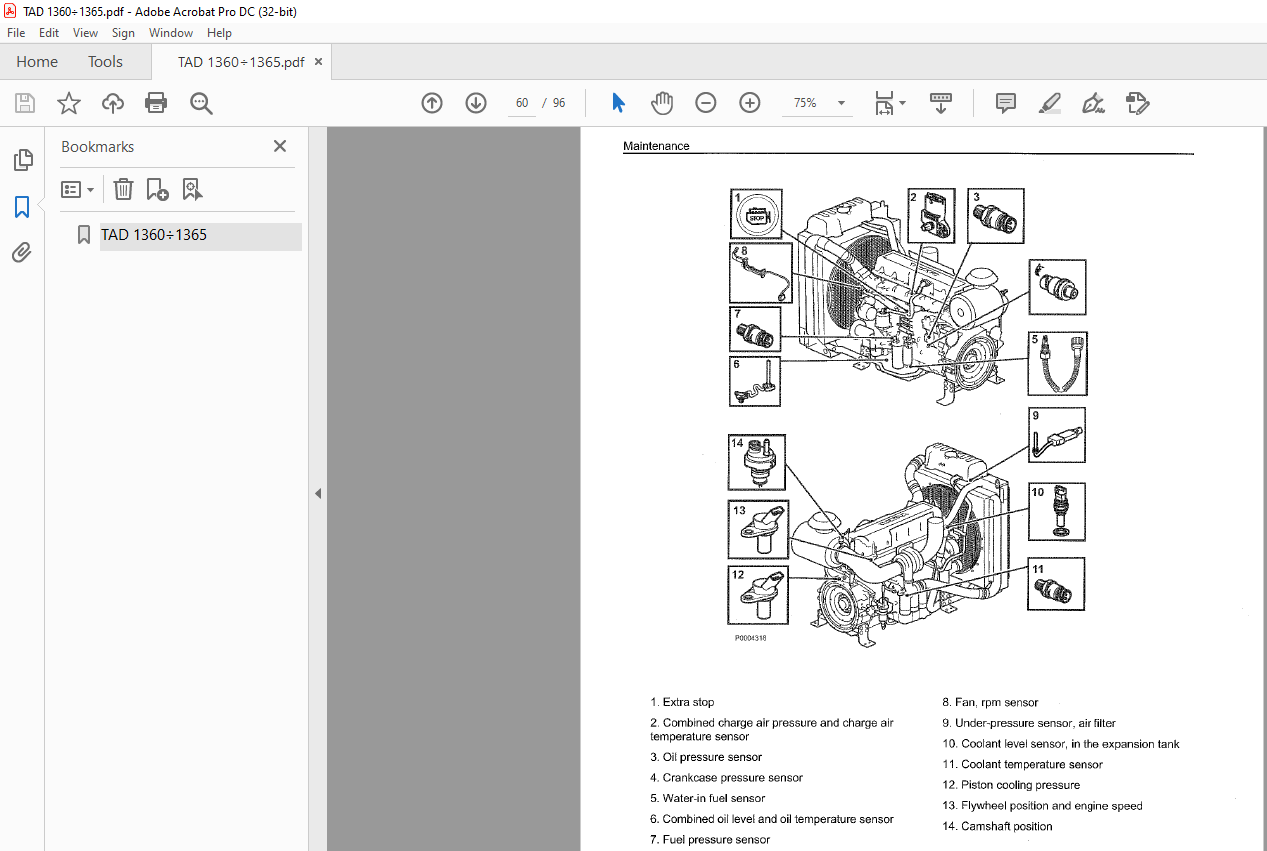1267x851 pixels.
Task: Click the coolant level sensor image labeled 10
Action: pyautogui.click(x=1057, y=512)
